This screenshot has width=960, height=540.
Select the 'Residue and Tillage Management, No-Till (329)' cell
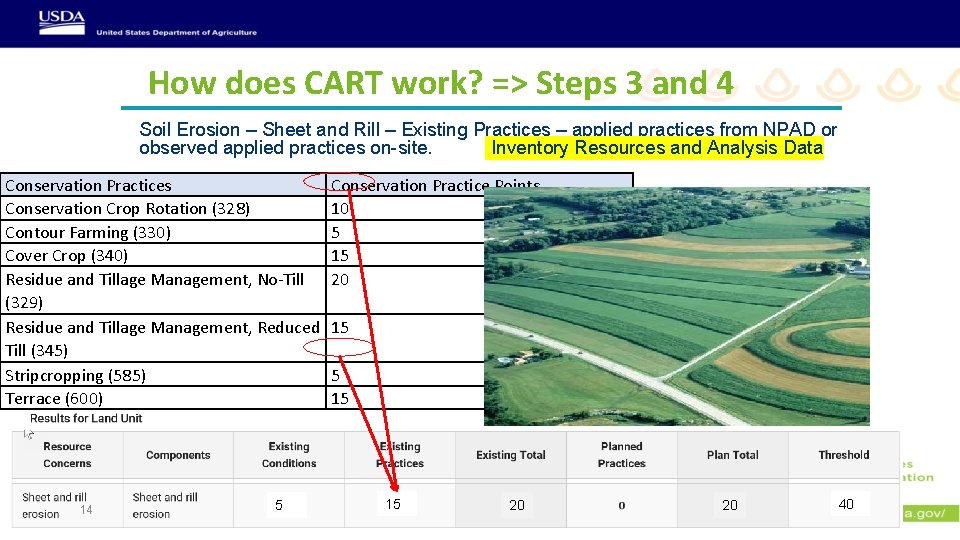(x=163, y=291)
